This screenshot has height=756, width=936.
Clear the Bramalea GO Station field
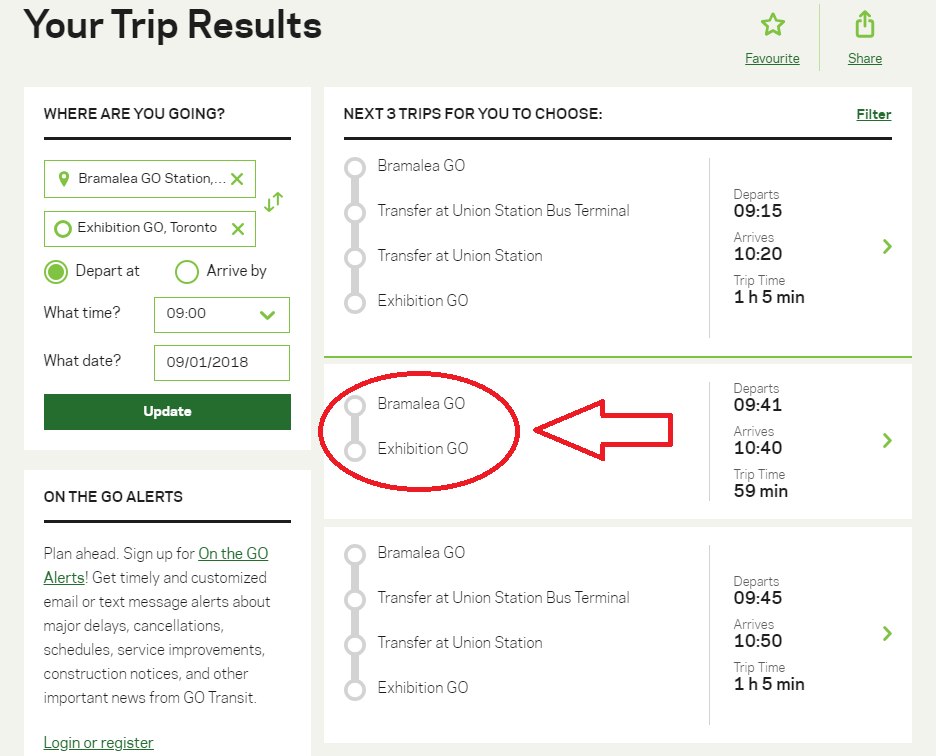tap(237, 179)
